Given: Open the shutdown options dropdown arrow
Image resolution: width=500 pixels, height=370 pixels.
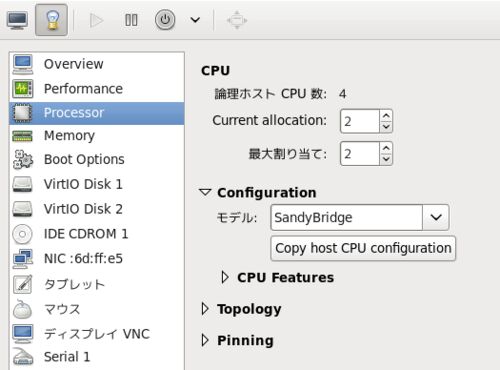Looking at the screenshot, I should (195, 20).
